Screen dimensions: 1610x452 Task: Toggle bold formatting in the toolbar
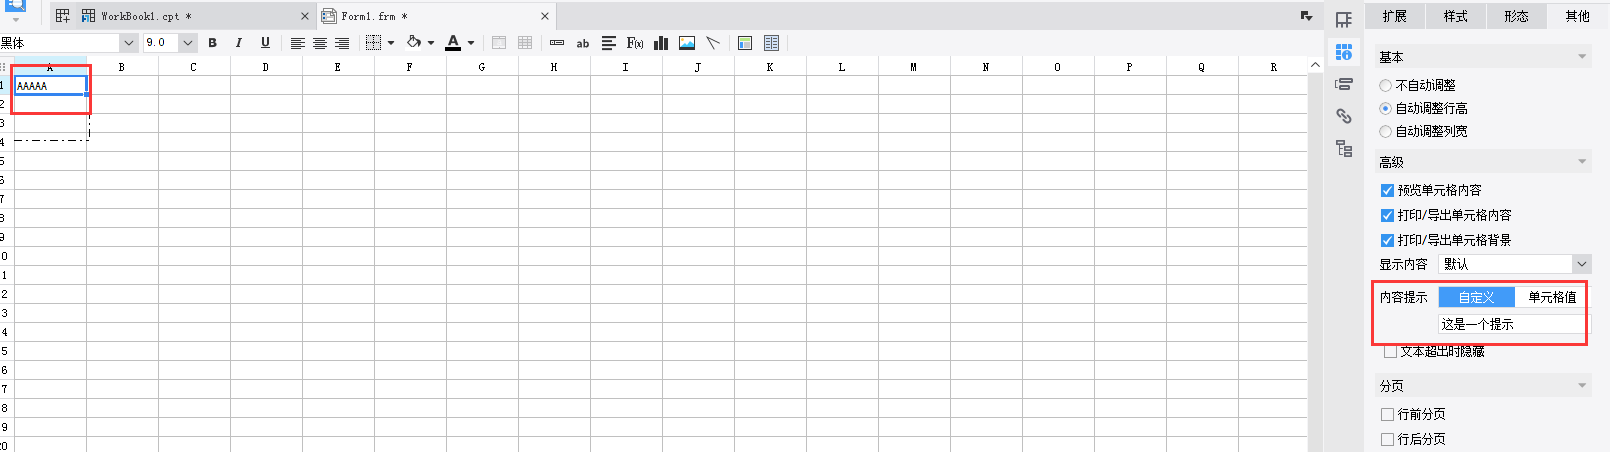(x=212, y=43)
